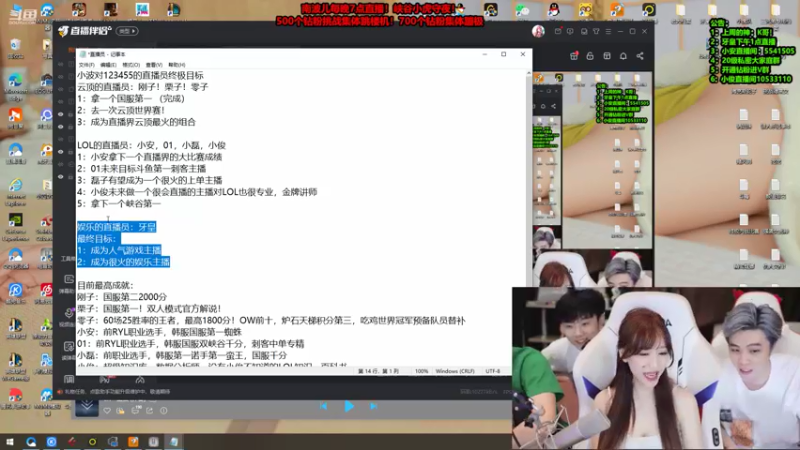Click the info circle icon in the music player
Viewport: 800px width, 450px height.
[x=163, y=410]
